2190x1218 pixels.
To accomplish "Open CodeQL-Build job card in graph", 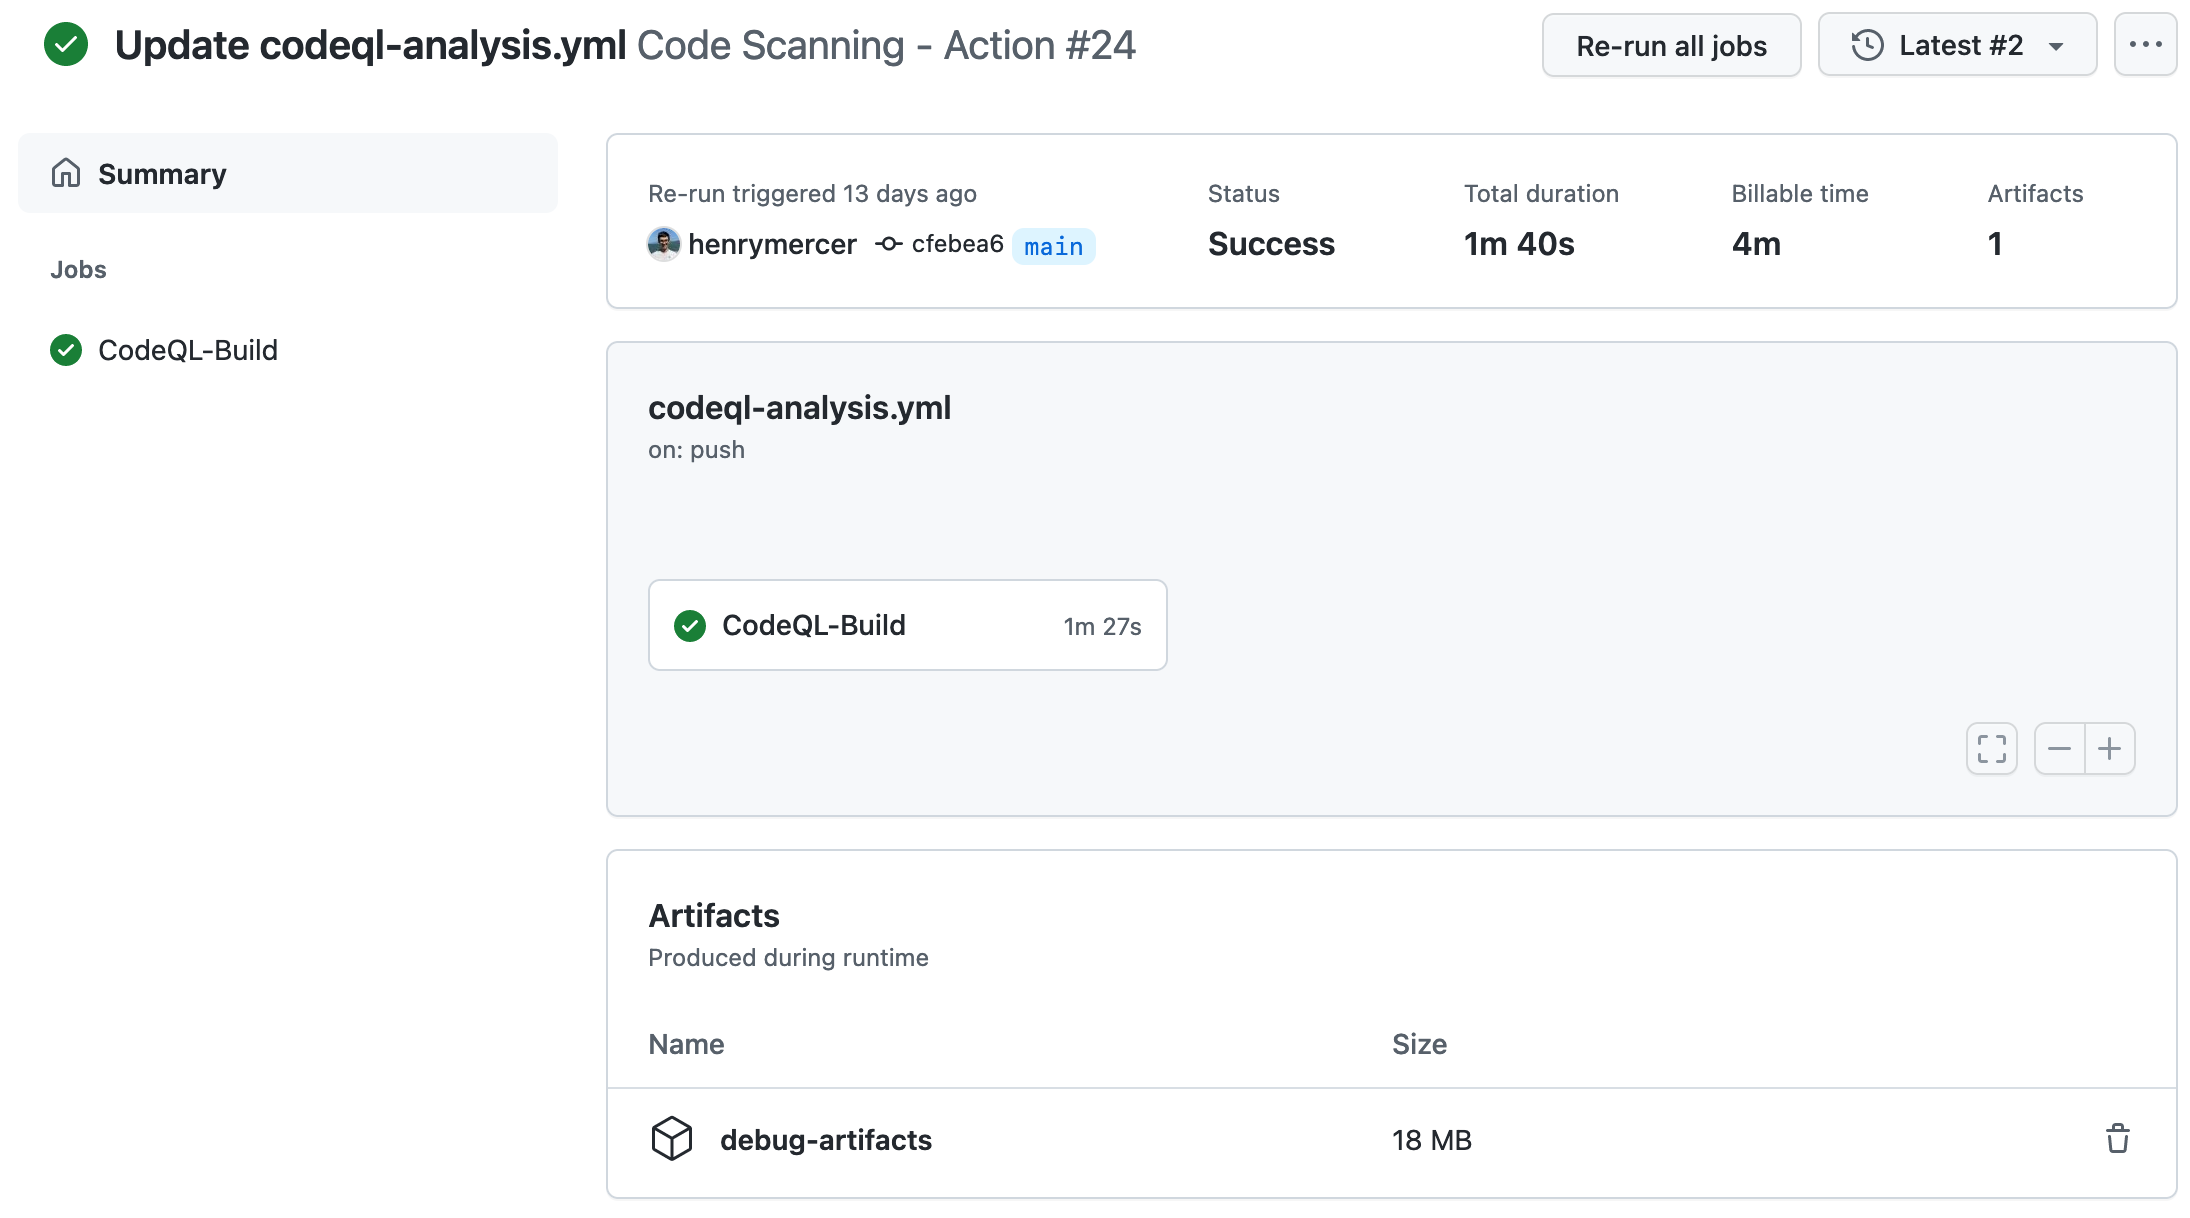I will (x=907, y=625).
